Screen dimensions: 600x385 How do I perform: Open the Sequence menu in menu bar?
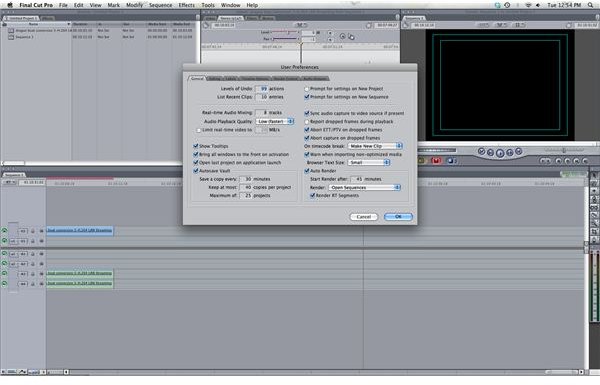[160, 5]
